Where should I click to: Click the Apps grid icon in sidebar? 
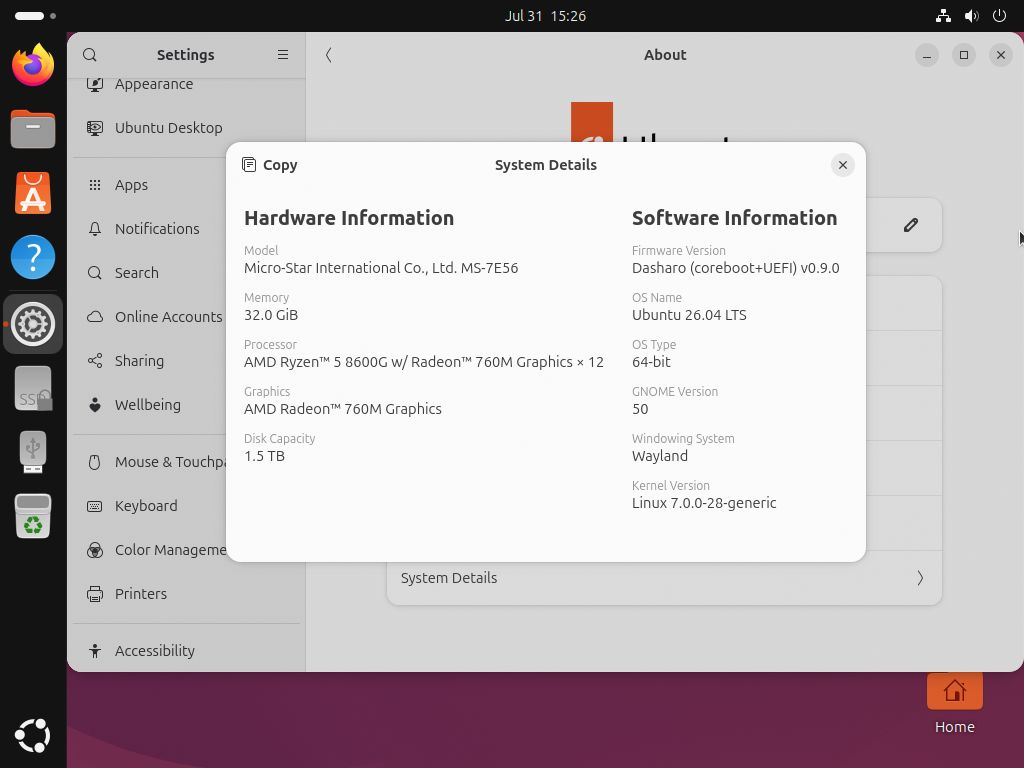pyautogui.click(x=95, y=185)
